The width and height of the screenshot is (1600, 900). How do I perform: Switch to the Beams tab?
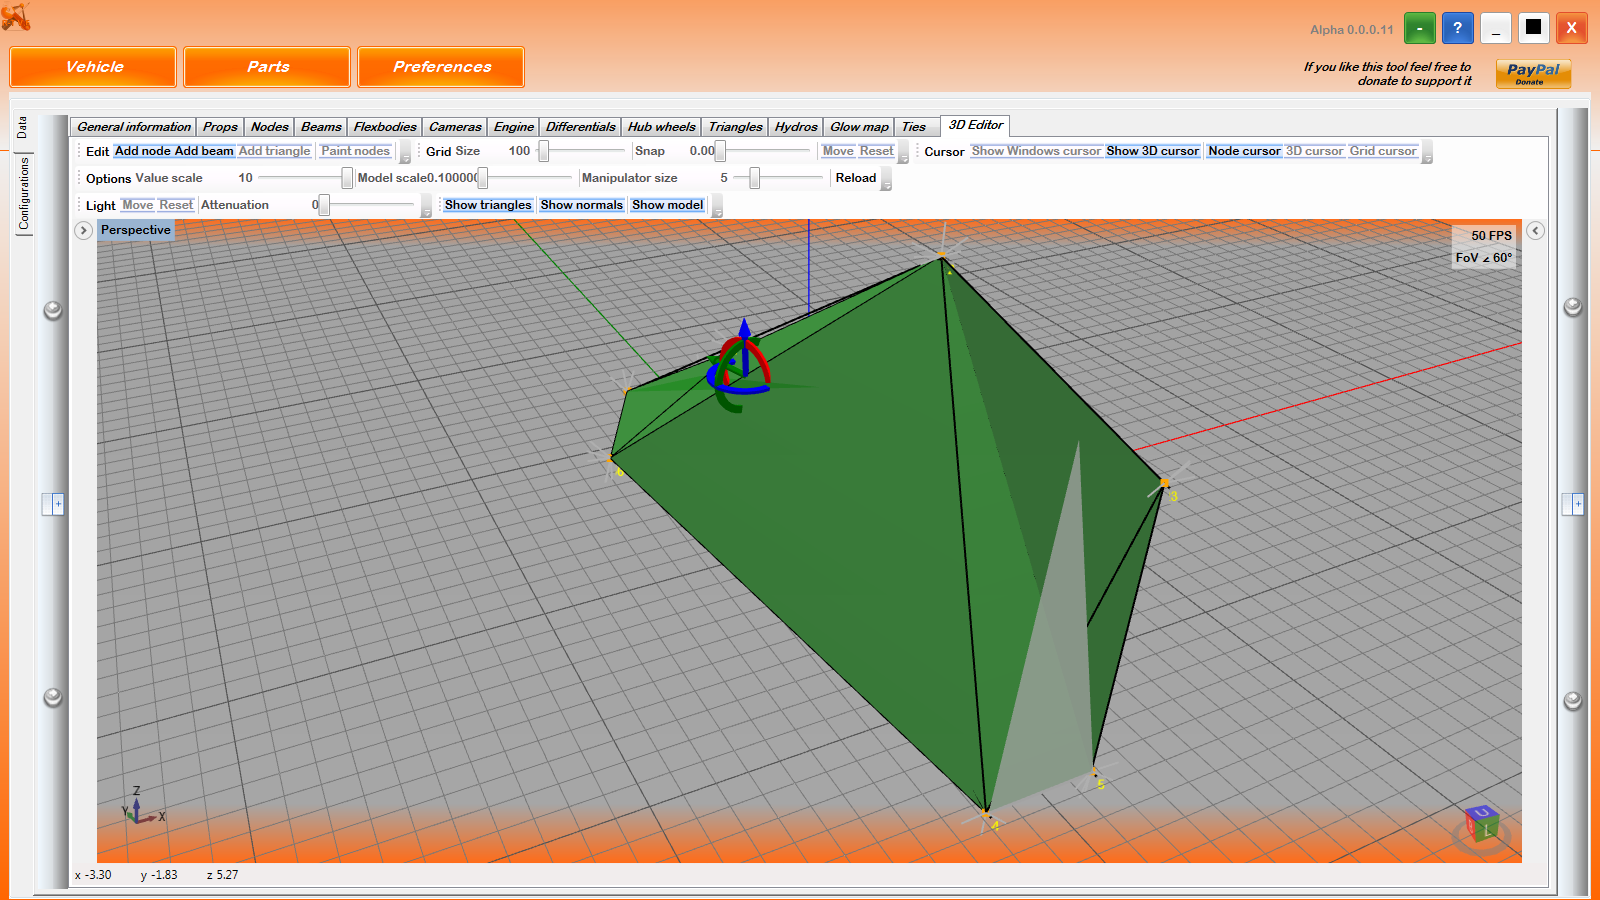(x=321, y=127)
